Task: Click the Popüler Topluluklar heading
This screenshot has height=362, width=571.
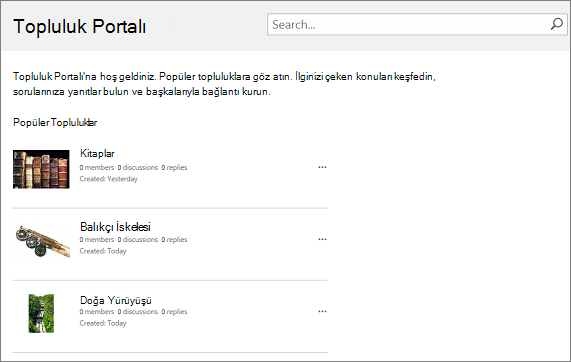Action: pos(55,122)
